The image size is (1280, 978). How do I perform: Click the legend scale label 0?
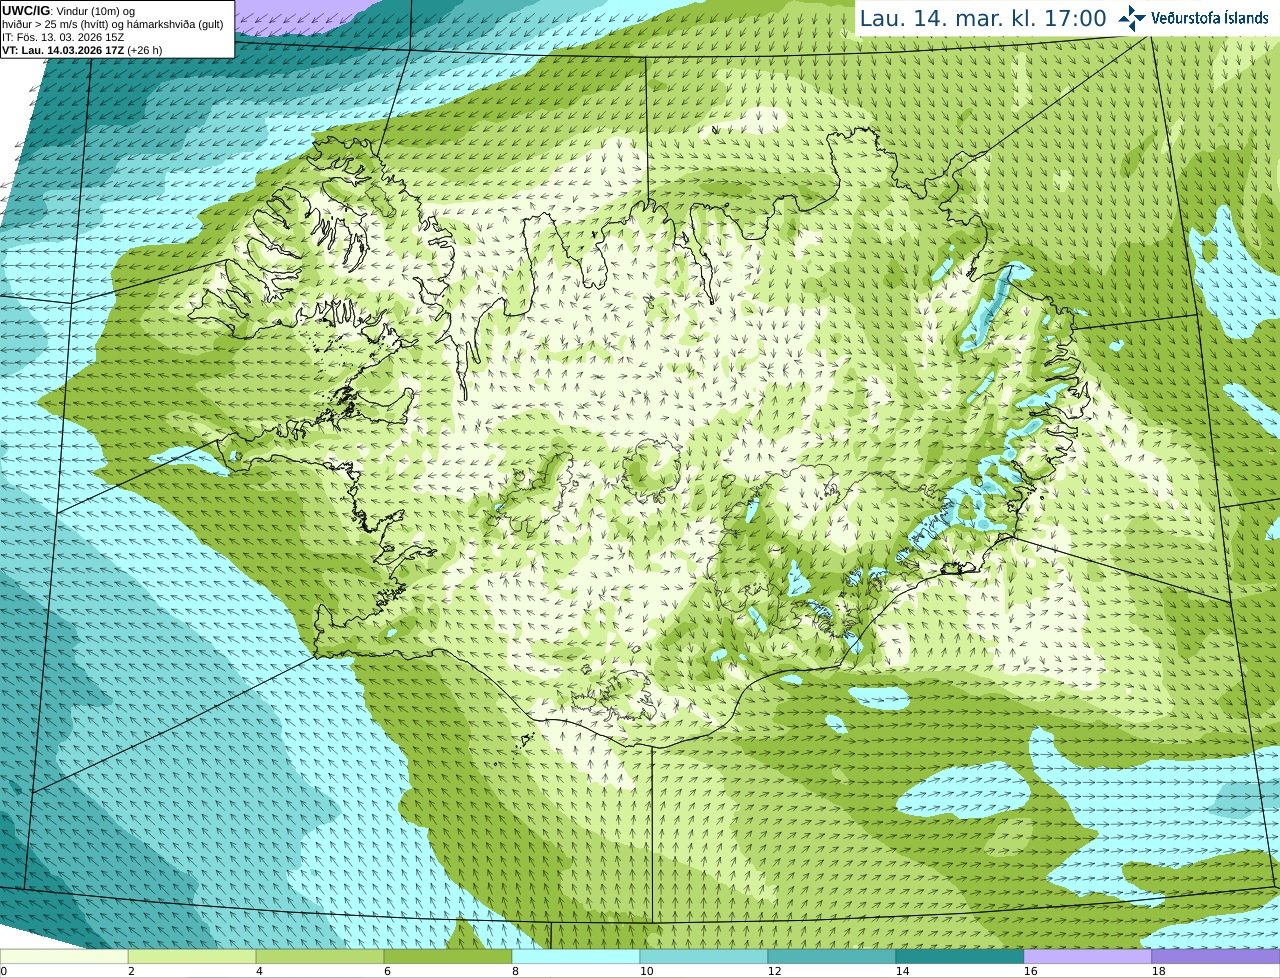point(4,971)
